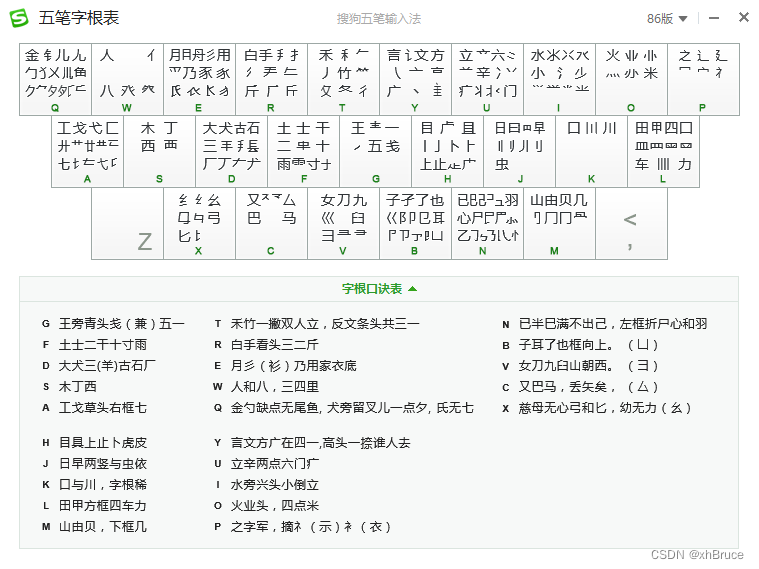The height and width of the screenshot is (569, 759).
Task: Click the U key with 立 radicals
Action: click(487, 79)
